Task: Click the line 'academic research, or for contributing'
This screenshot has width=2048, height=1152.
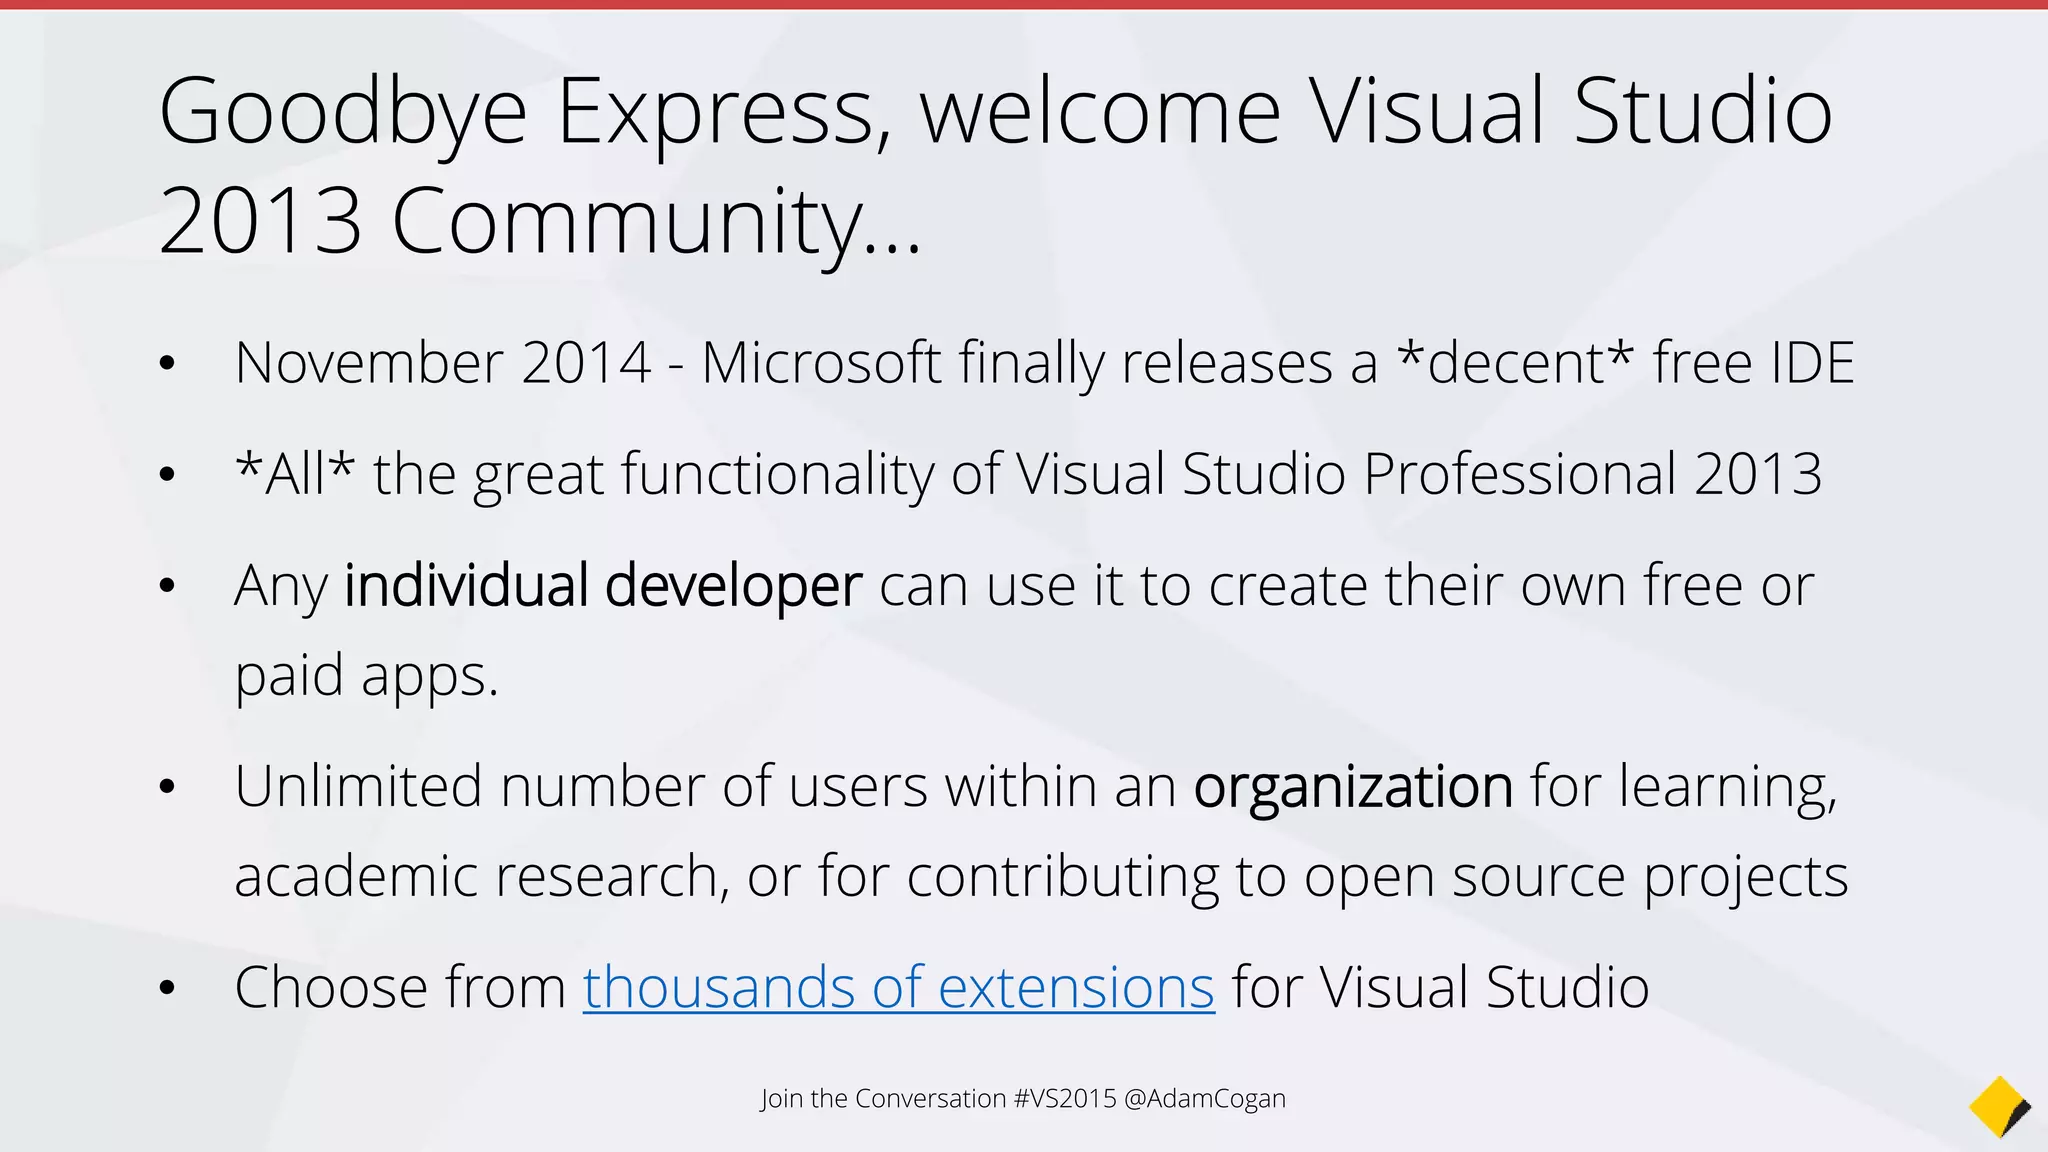Action: pyautogui.click(x=1041, y=877)
